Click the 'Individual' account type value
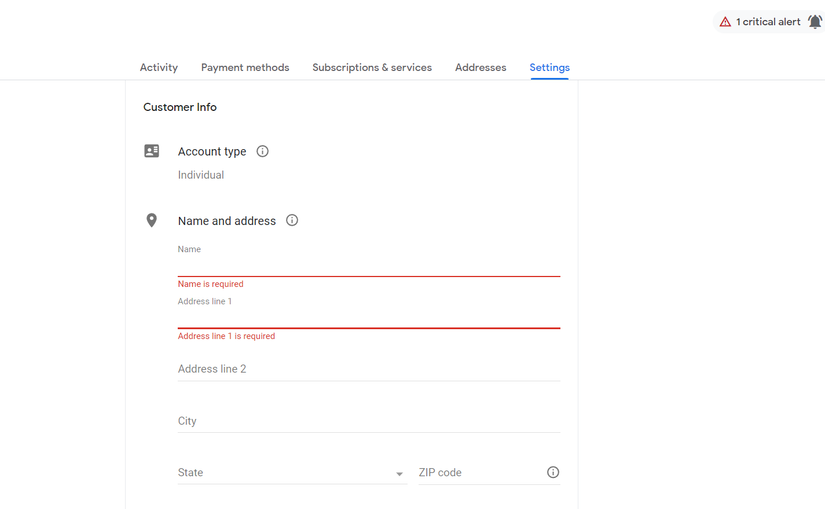The height and width of the screenshot is (509, 825). [201, 175]
